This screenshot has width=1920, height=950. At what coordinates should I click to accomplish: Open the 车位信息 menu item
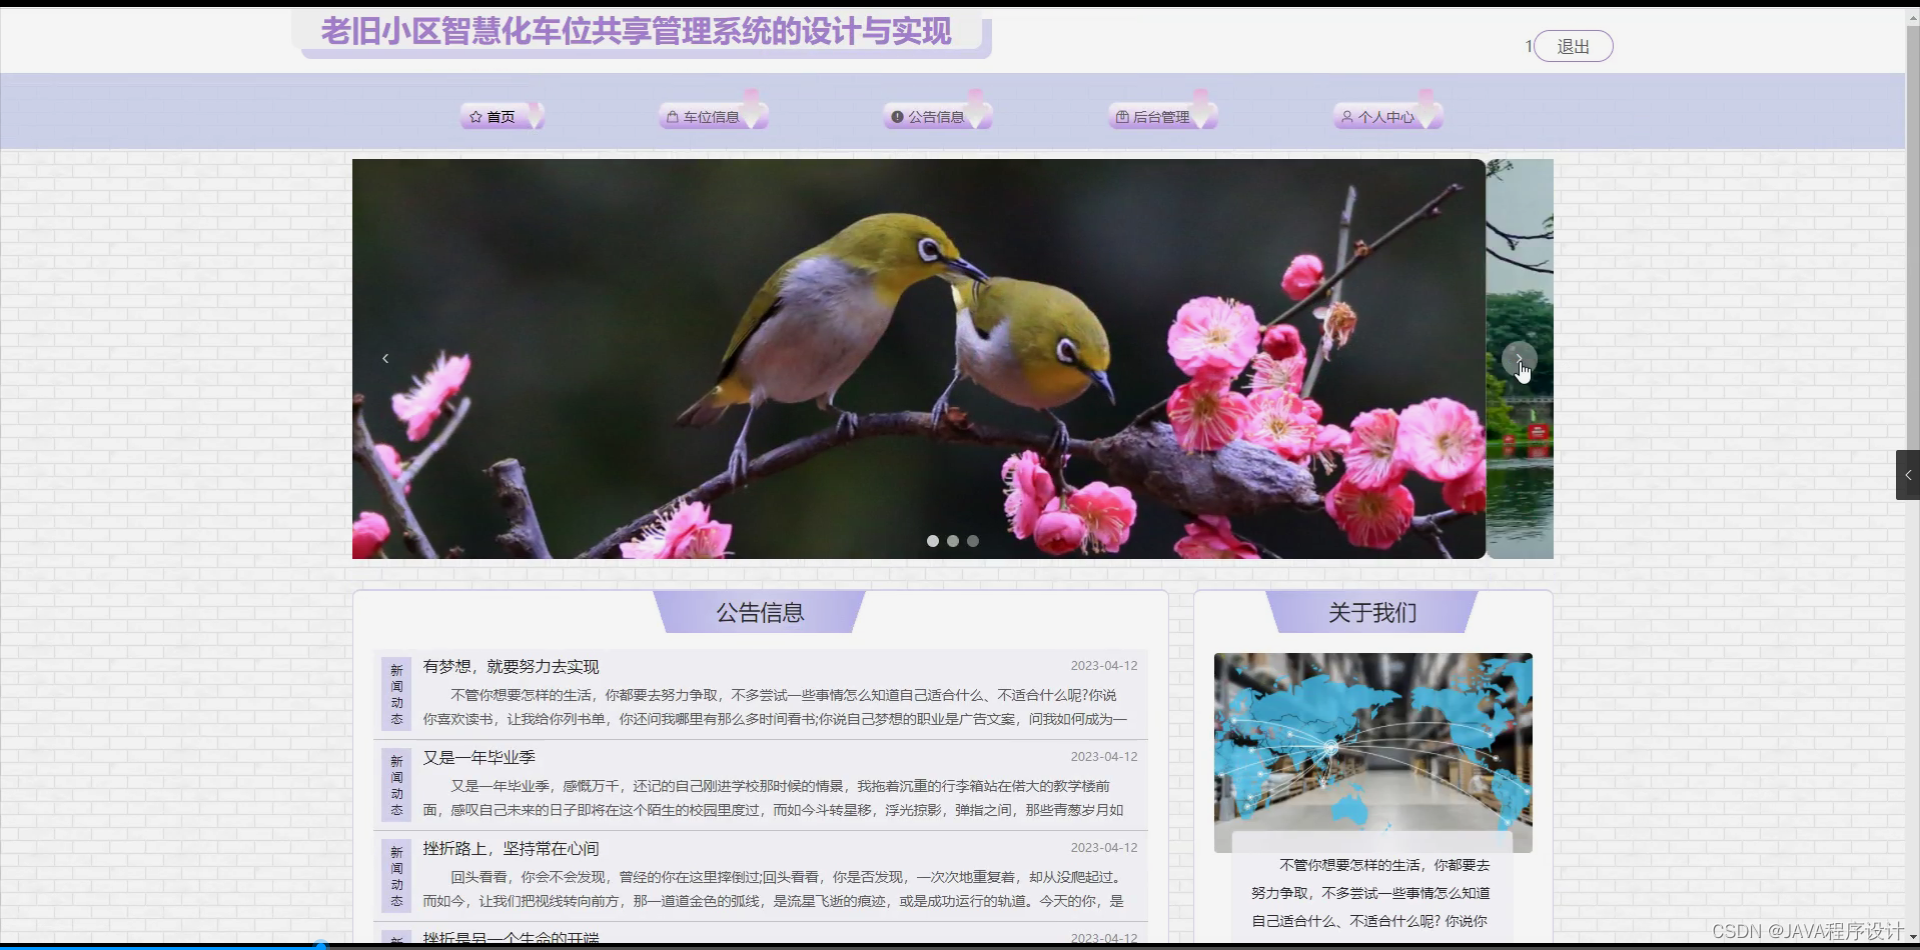pyautogui.click(x=712, y=117)
